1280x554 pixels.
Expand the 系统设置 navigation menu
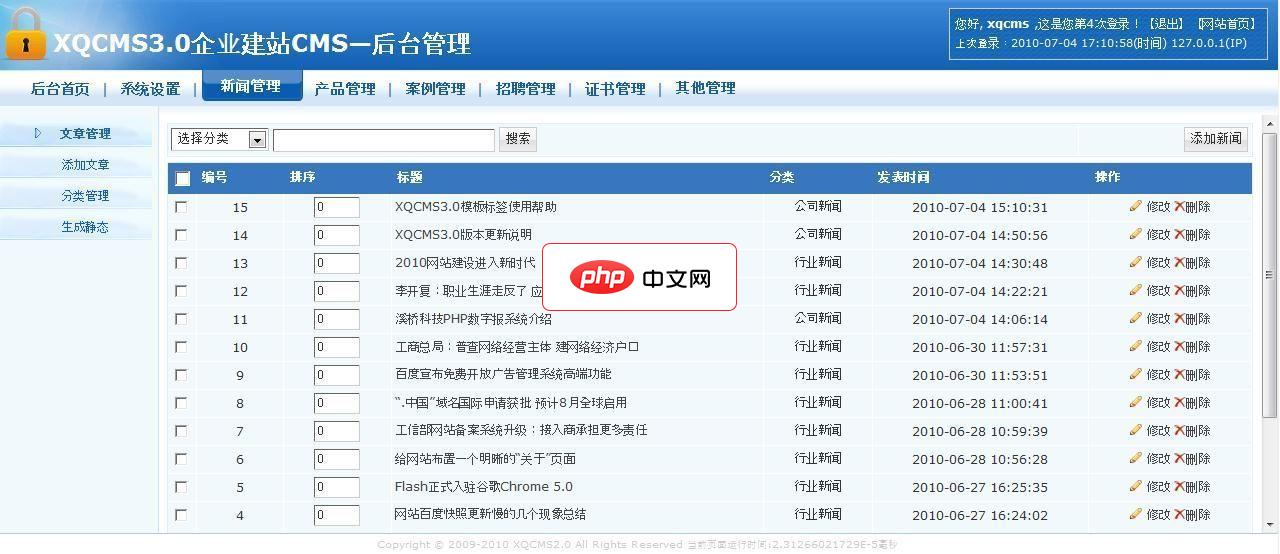tap(150, 88)
